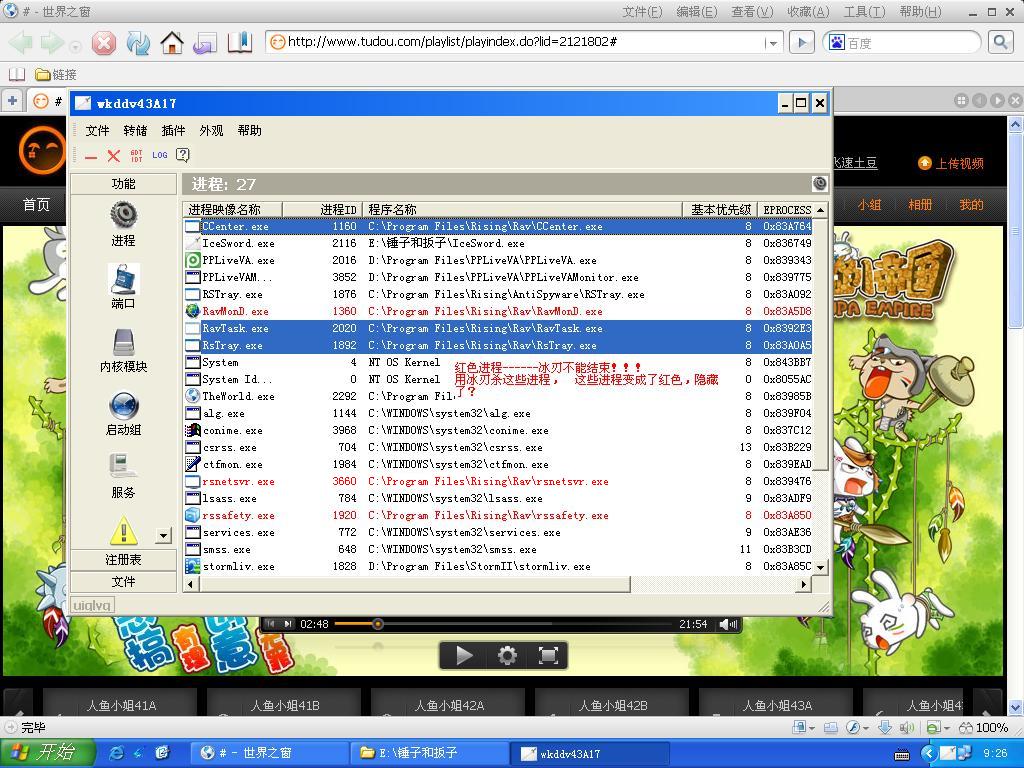Expand the sidebar dropdown arrow beside warning icon
This screenshot has height=768, width=1024.
(164, 536)
